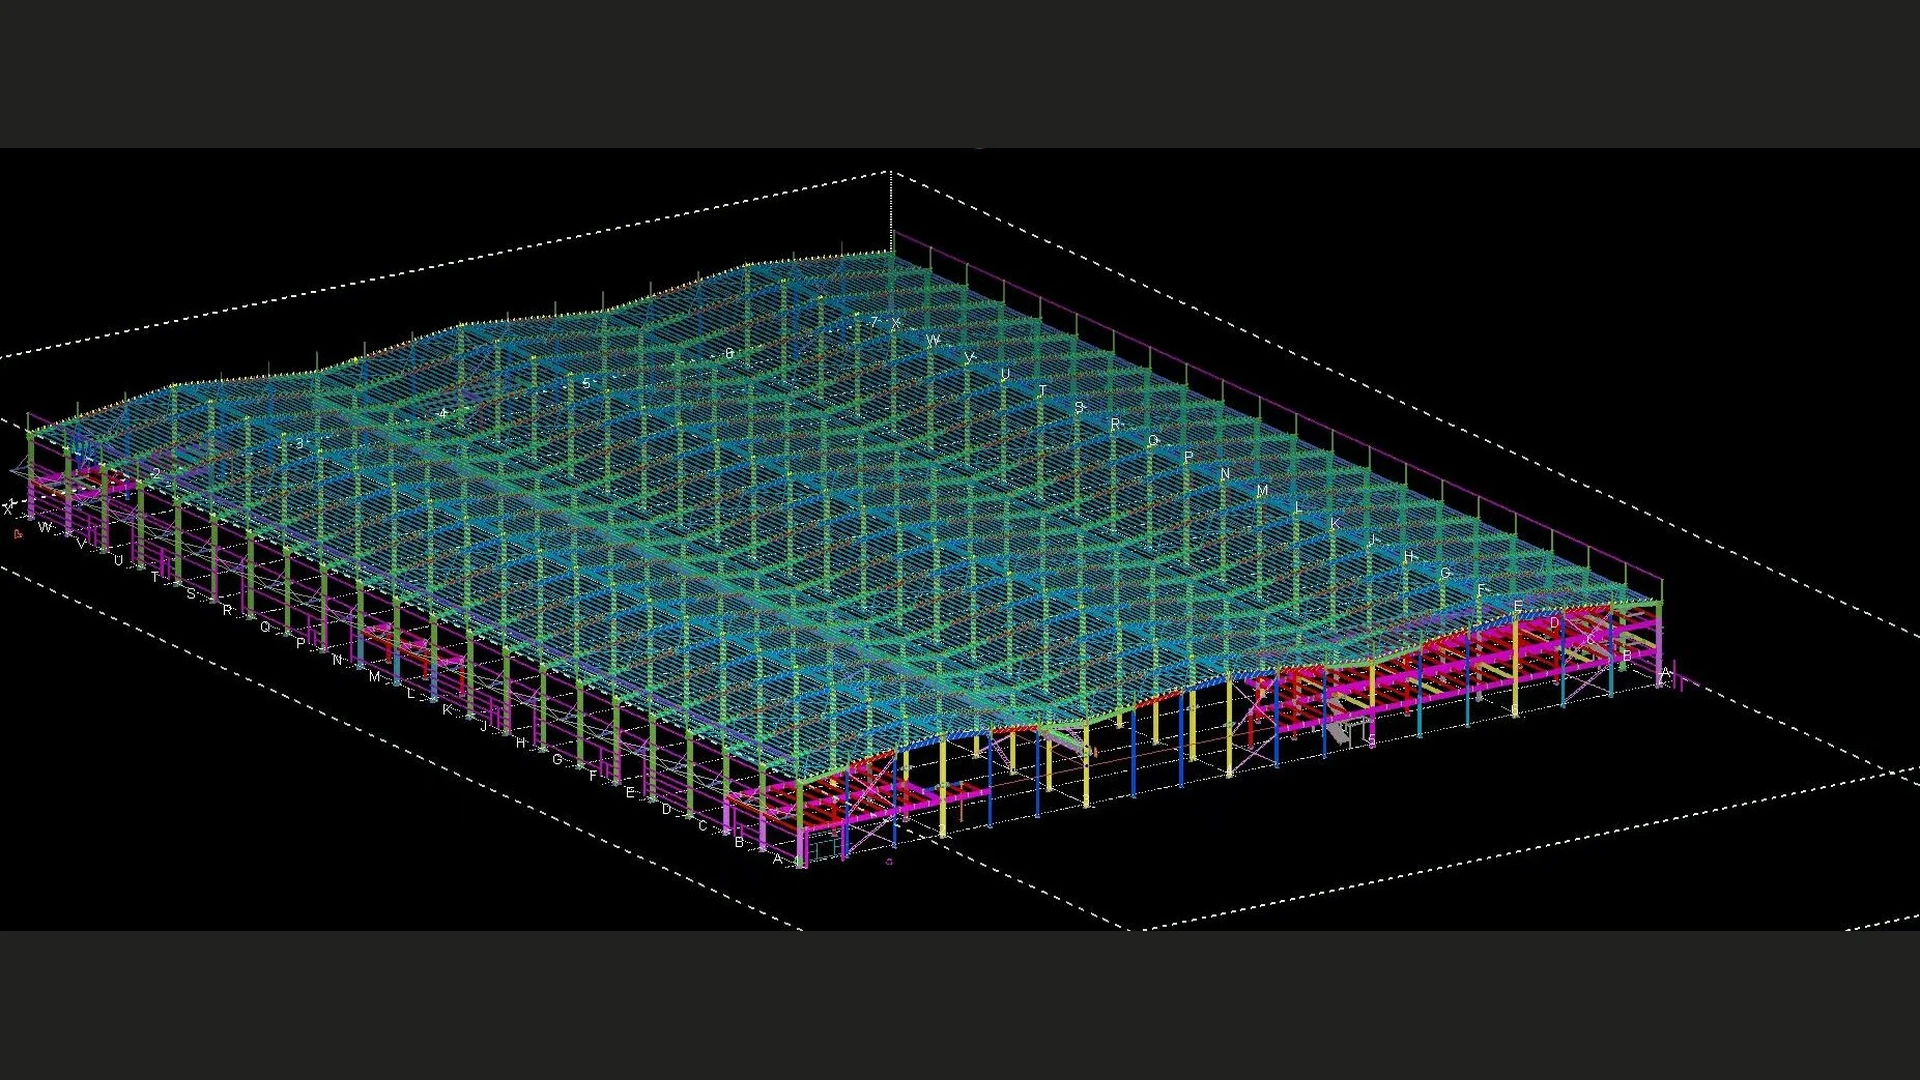The height and width of the screenshot is (1080, 1920).
Task: Pick grid label 4 on the roof
Action: pos(443,413)
